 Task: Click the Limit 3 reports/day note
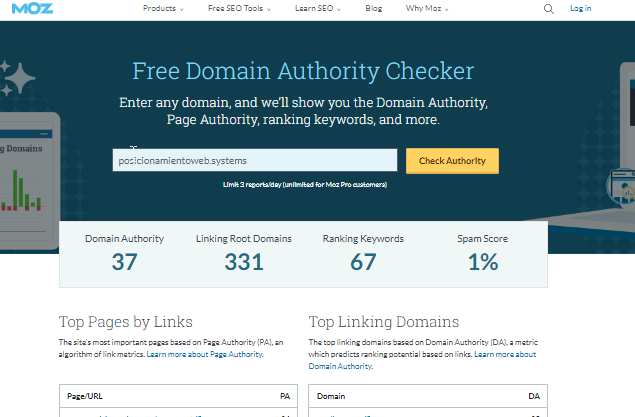(305, 185)
